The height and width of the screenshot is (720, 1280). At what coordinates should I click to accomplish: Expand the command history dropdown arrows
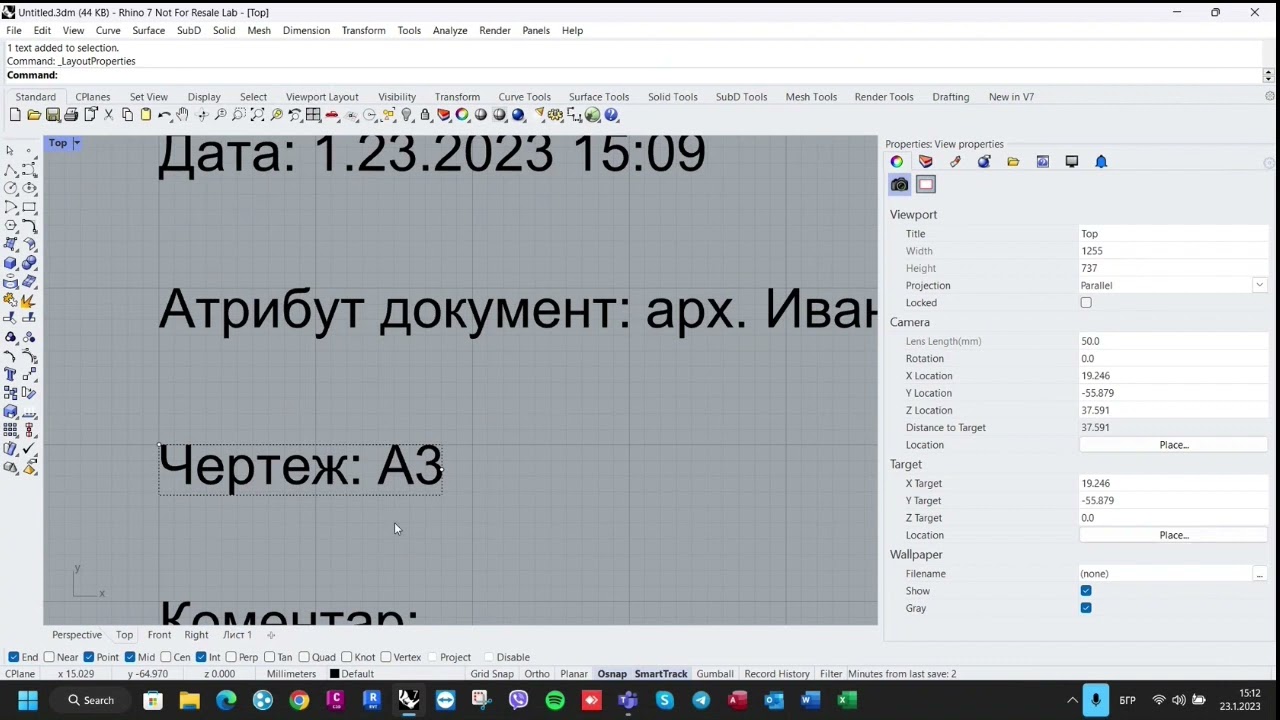pos(1268,75)
